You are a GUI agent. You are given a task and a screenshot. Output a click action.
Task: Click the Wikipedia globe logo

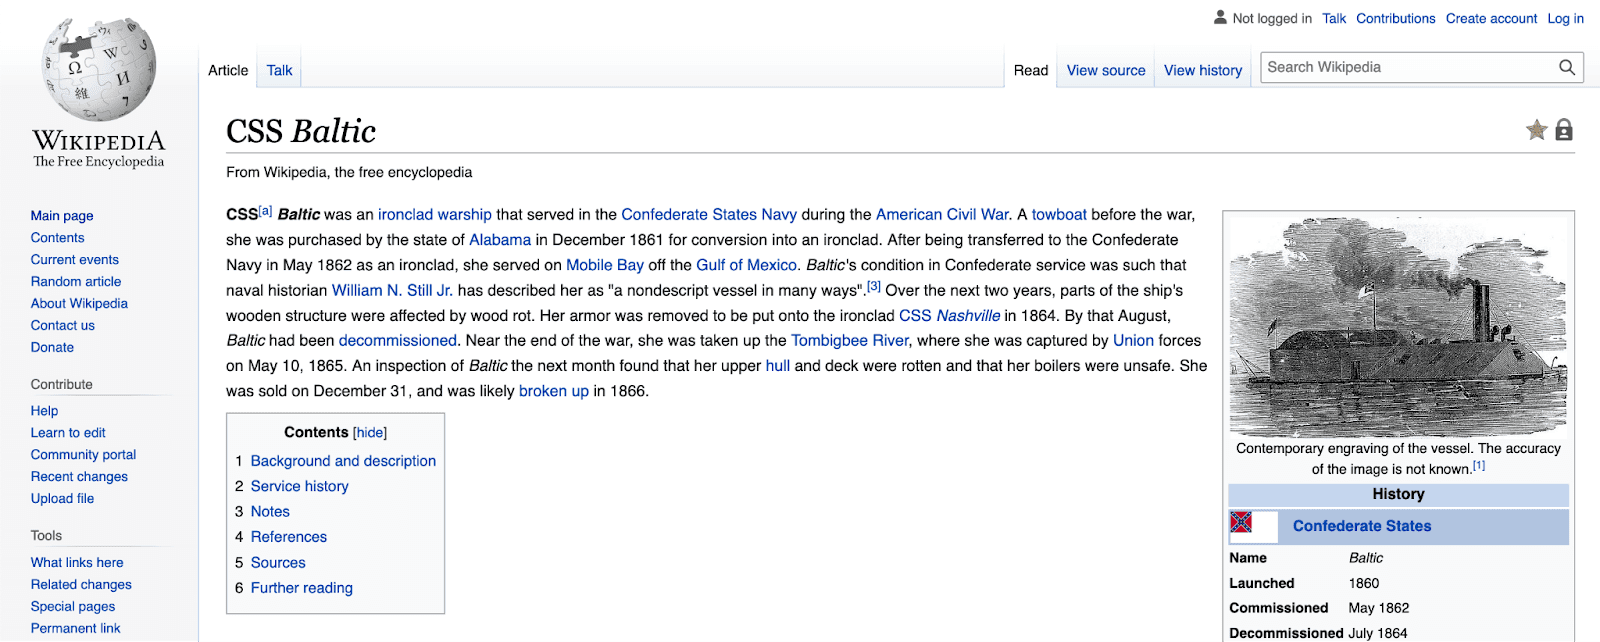[98, 69]
